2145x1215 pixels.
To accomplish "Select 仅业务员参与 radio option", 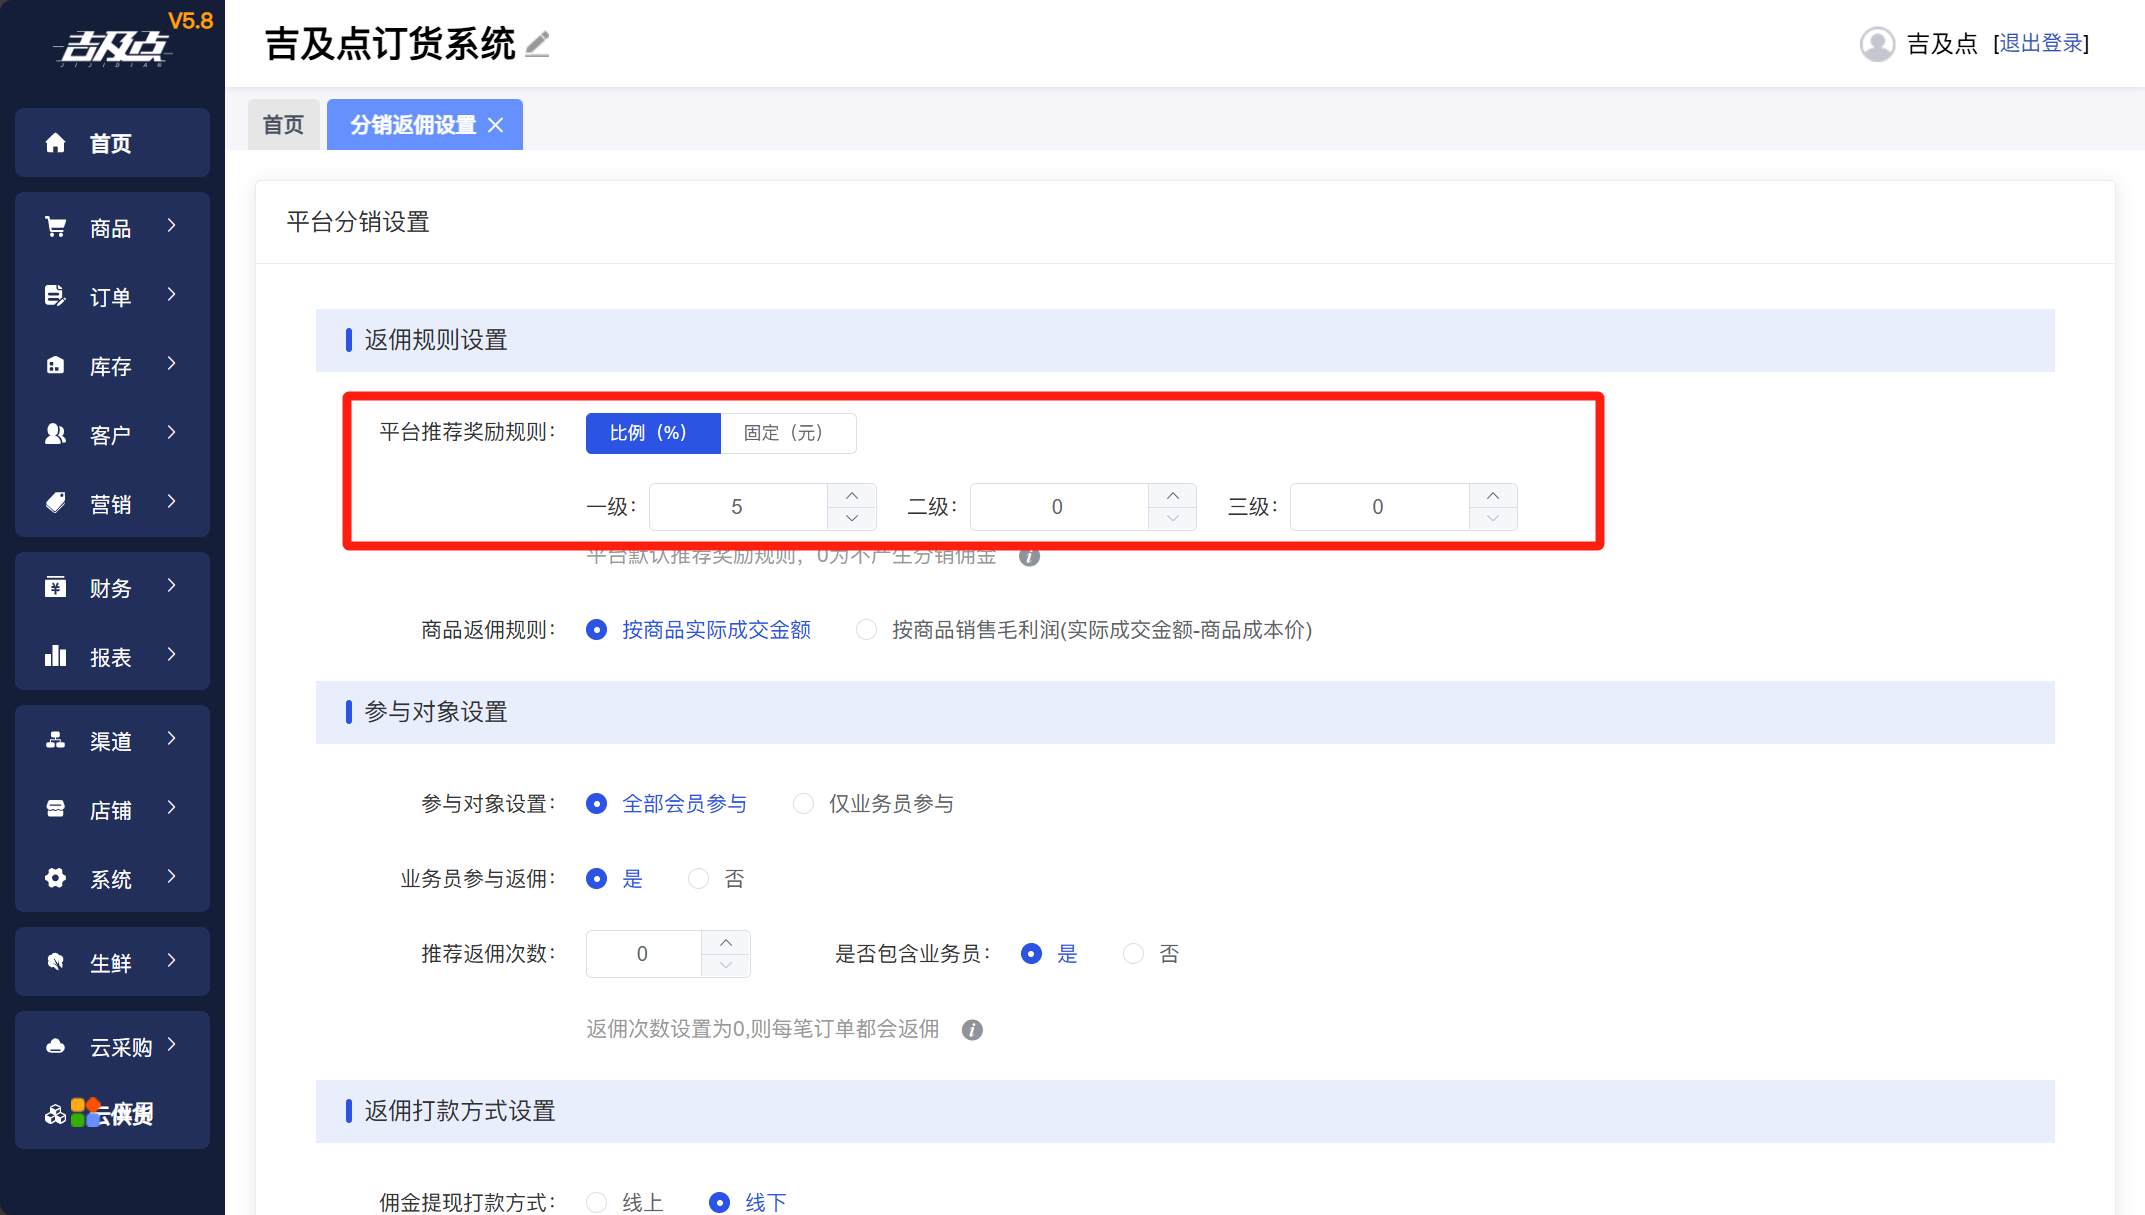I will [x=803, y=804].
